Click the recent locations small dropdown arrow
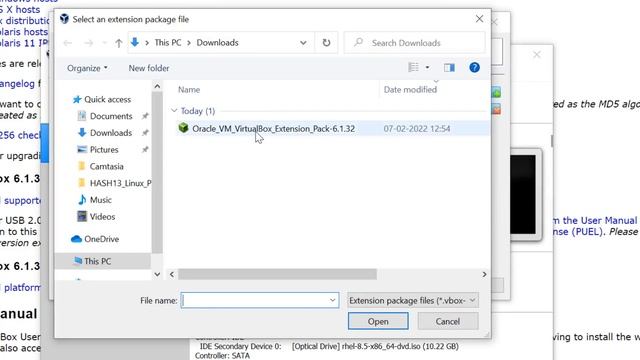640x360 pixels. [x=104, y=43]
